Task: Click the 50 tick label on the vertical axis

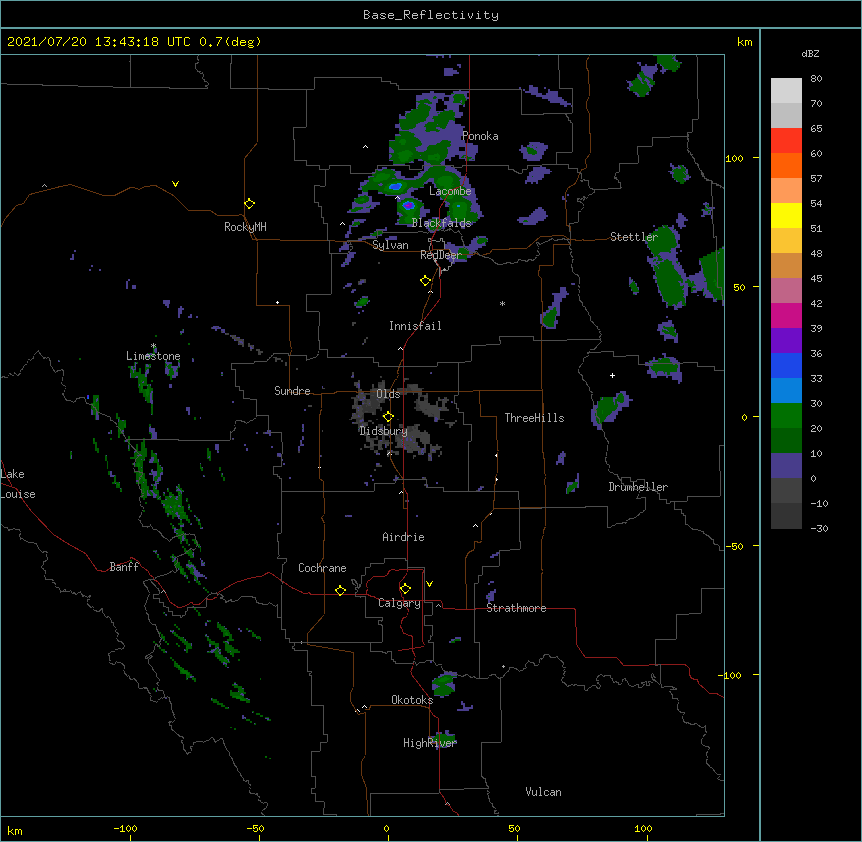Action: click(739, 287)
